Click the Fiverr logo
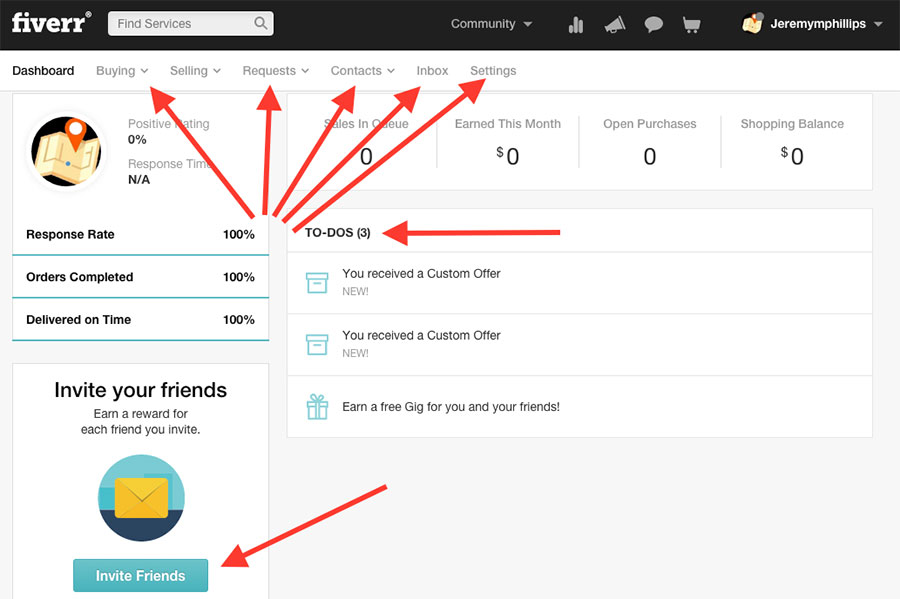 (51, 23)
